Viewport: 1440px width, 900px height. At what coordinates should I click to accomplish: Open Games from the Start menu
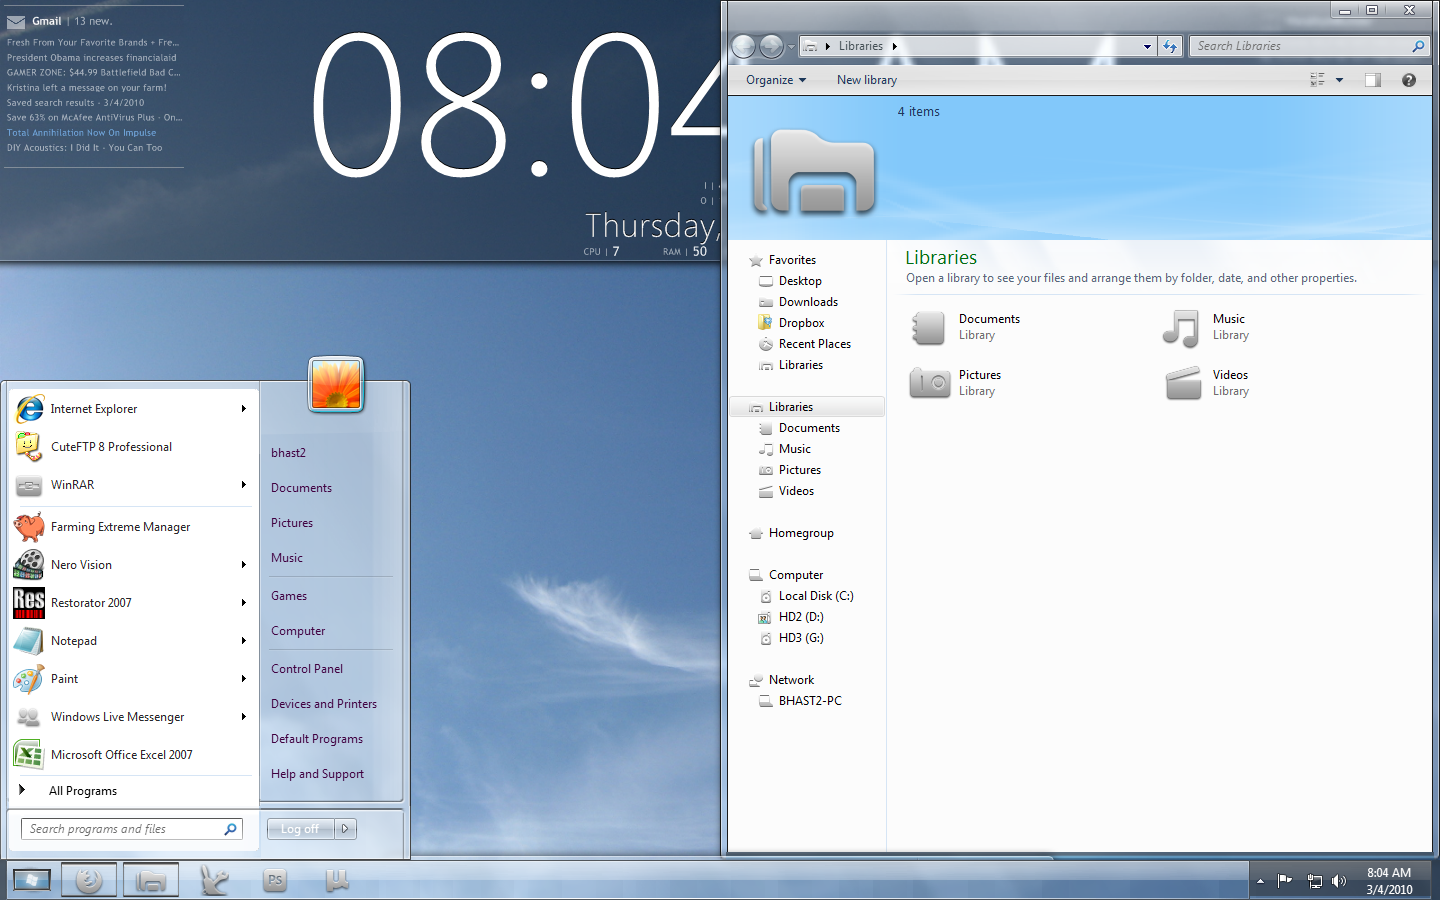point(289,596)
